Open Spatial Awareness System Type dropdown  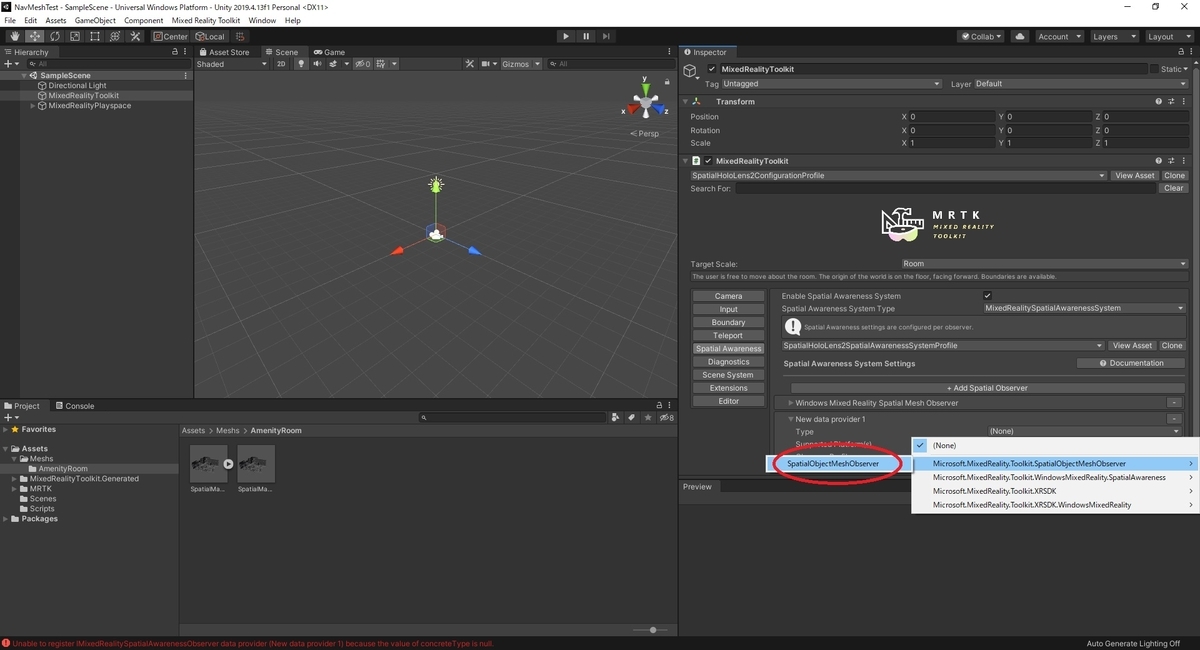pyautogui.click(x=1085, y=308)
